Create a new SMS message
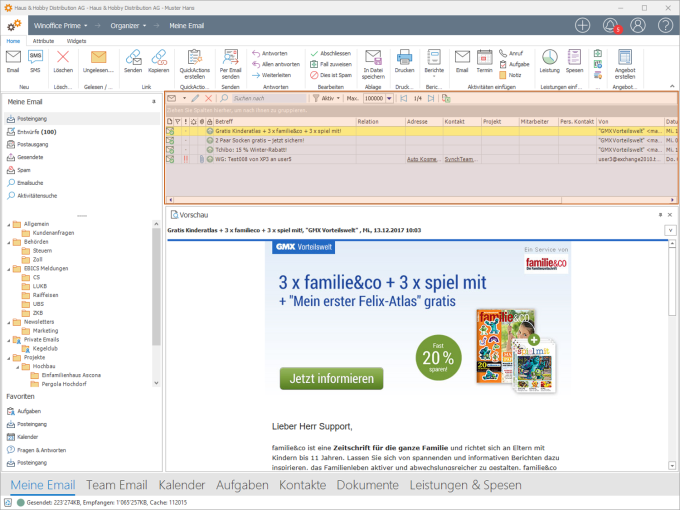 (35, 61)
